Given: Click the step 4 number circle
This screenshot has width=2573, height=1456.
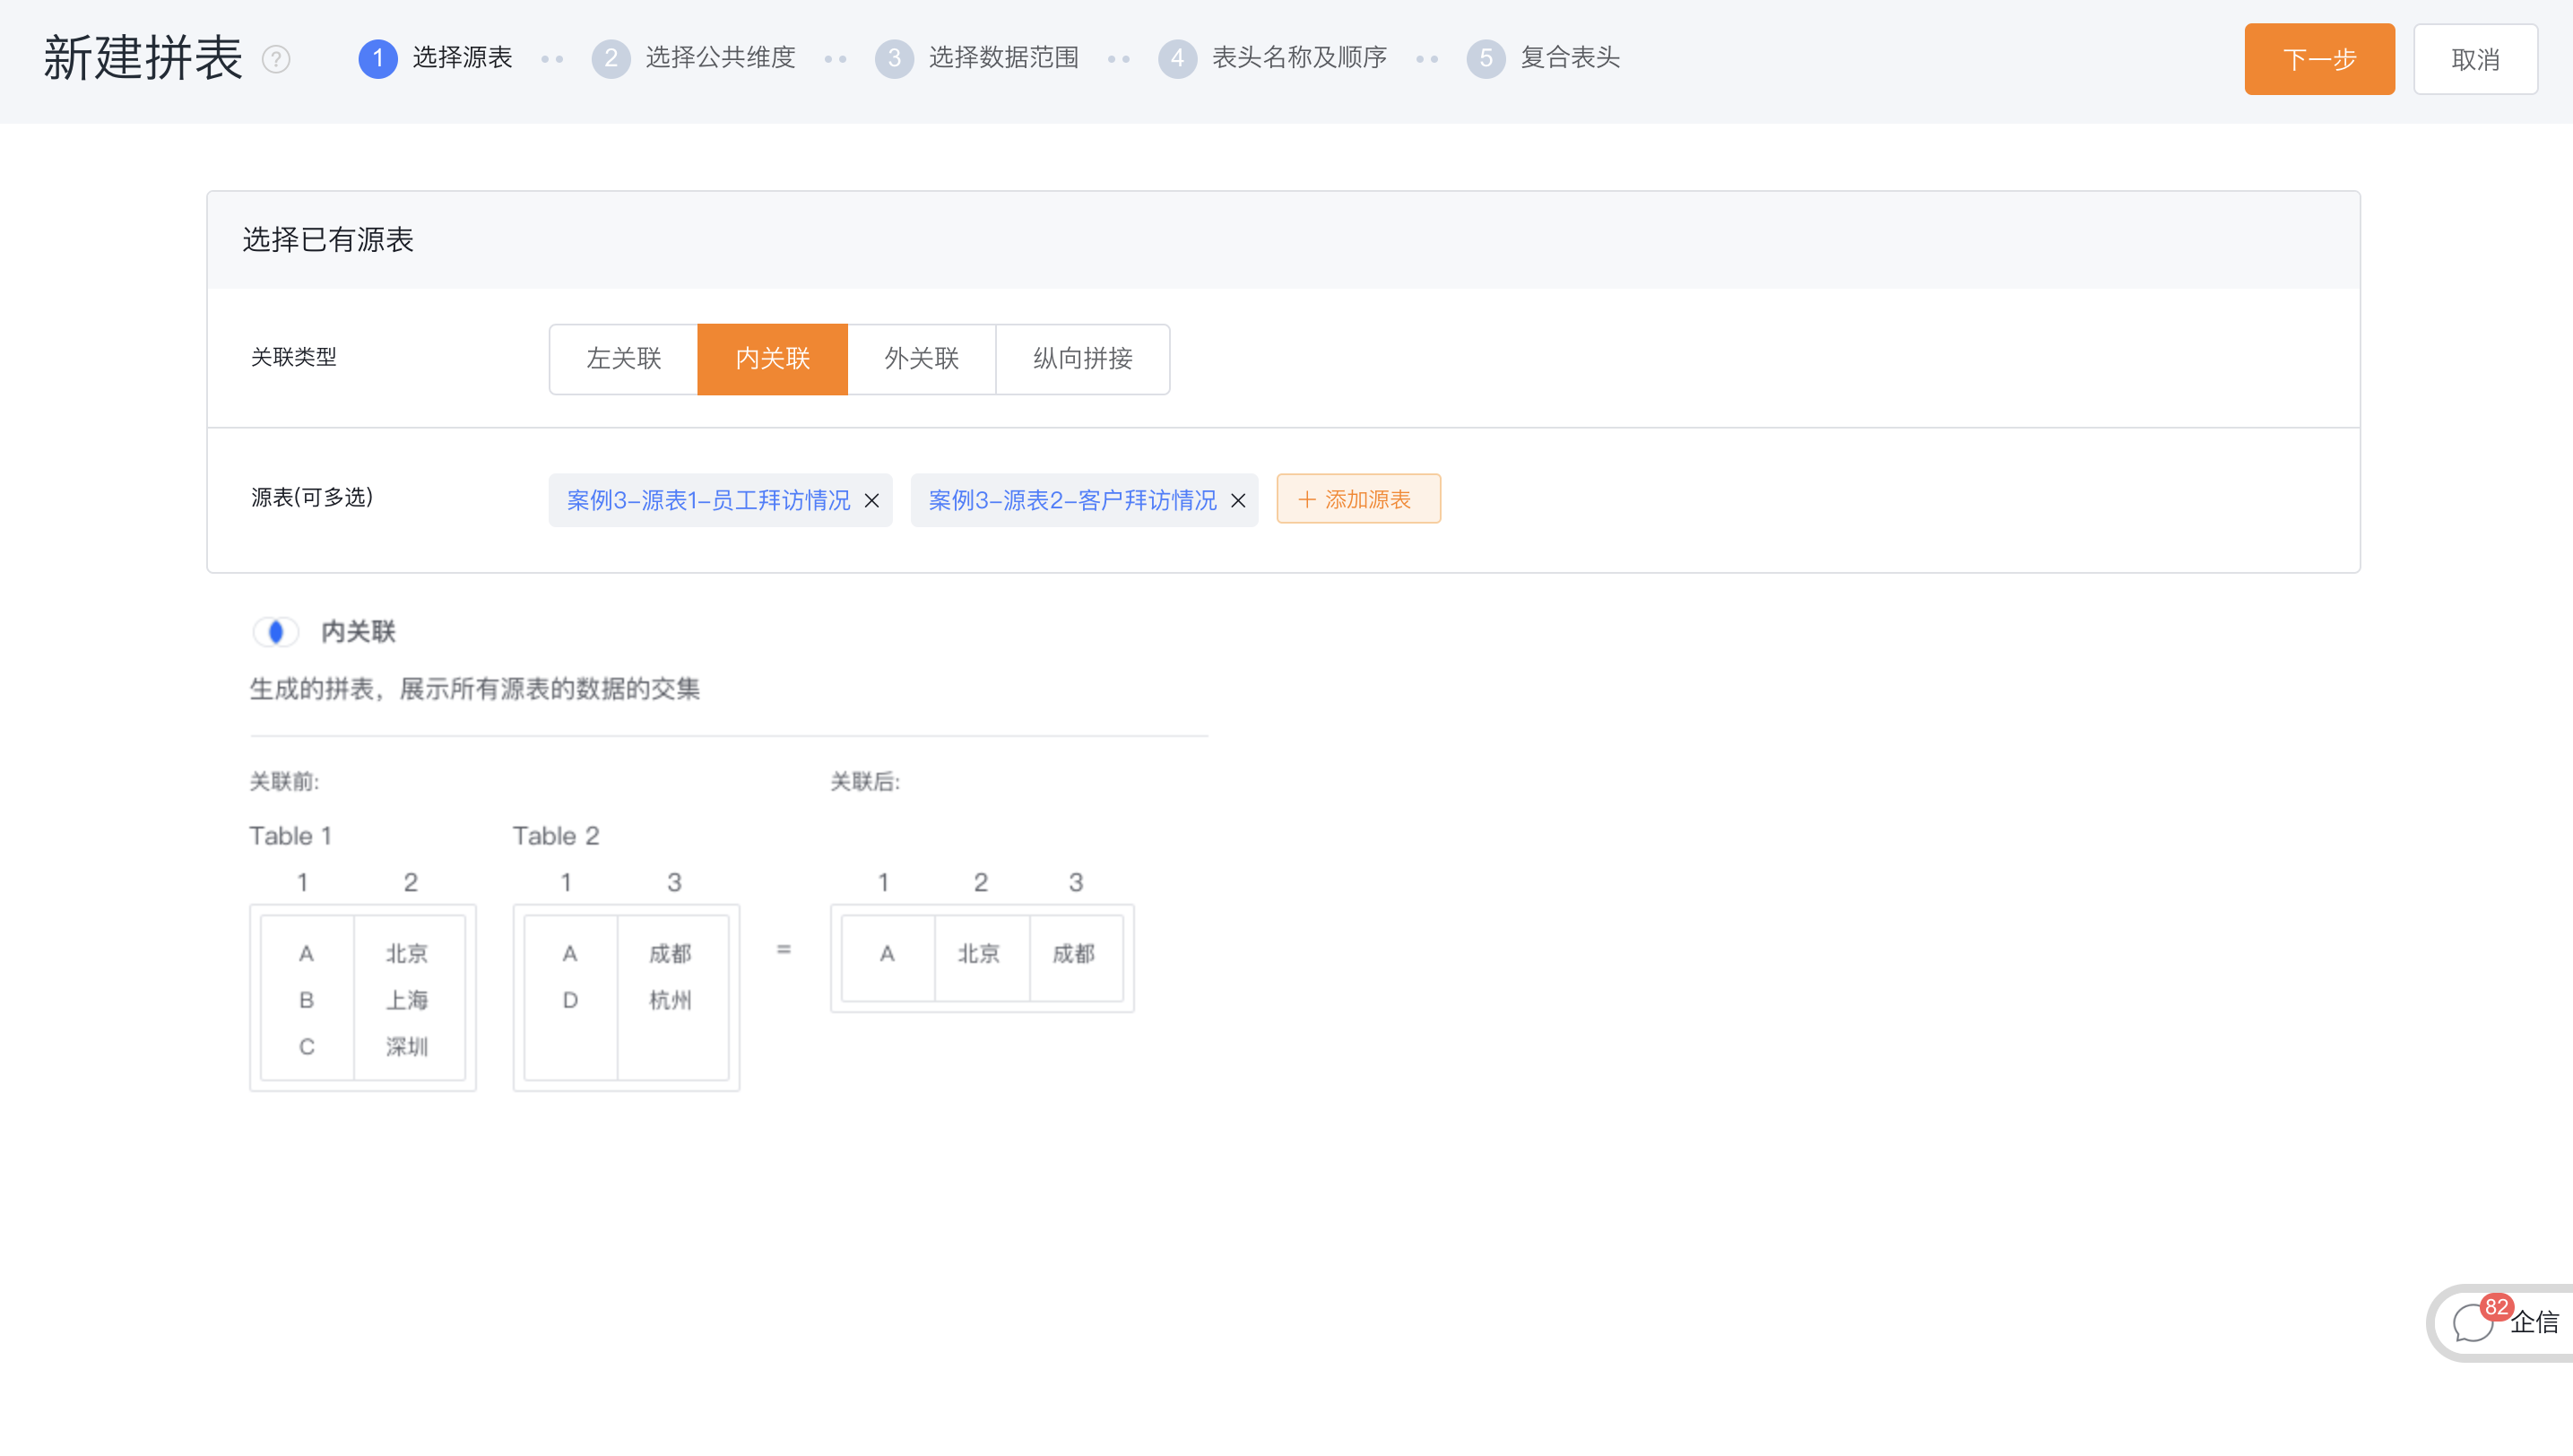Looking at the screenshot, I should (x=1177, y=58).
